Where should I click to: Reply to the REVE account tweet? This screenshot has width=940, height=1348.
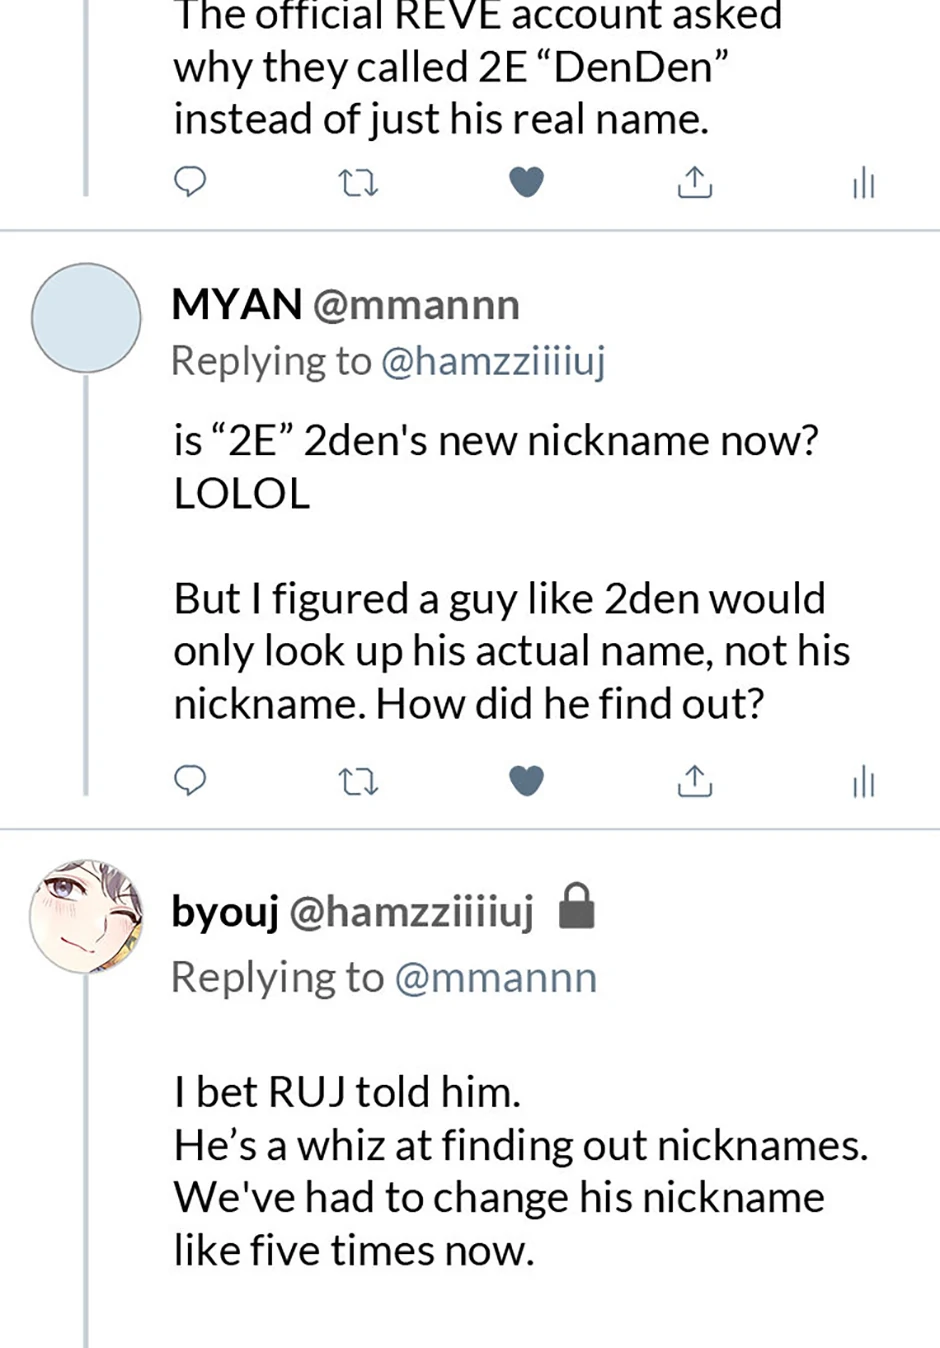pyautogui.click(x=190, y=182)
